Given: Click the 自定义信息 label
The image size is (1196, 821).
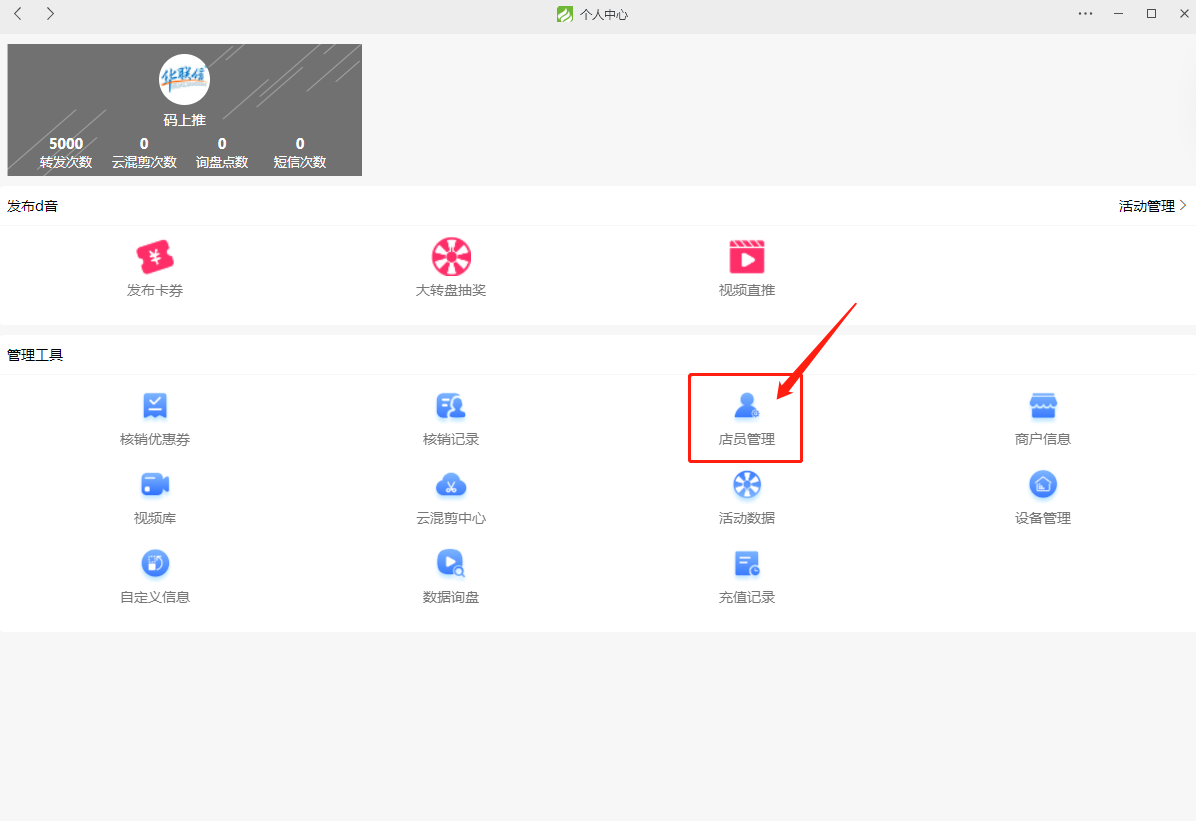Looking at the screenshot, I should tap(155, 597).
